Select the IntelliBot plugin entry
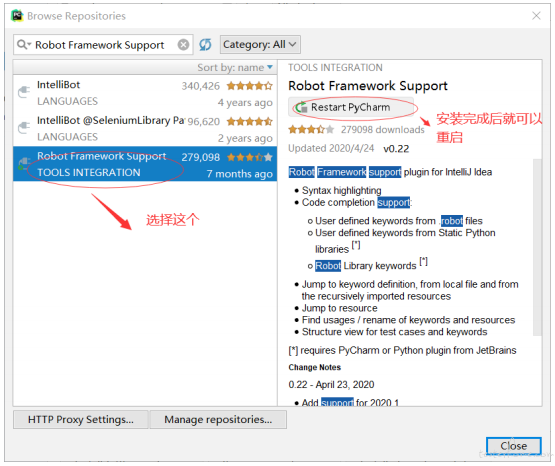 [x=145, y=93]
